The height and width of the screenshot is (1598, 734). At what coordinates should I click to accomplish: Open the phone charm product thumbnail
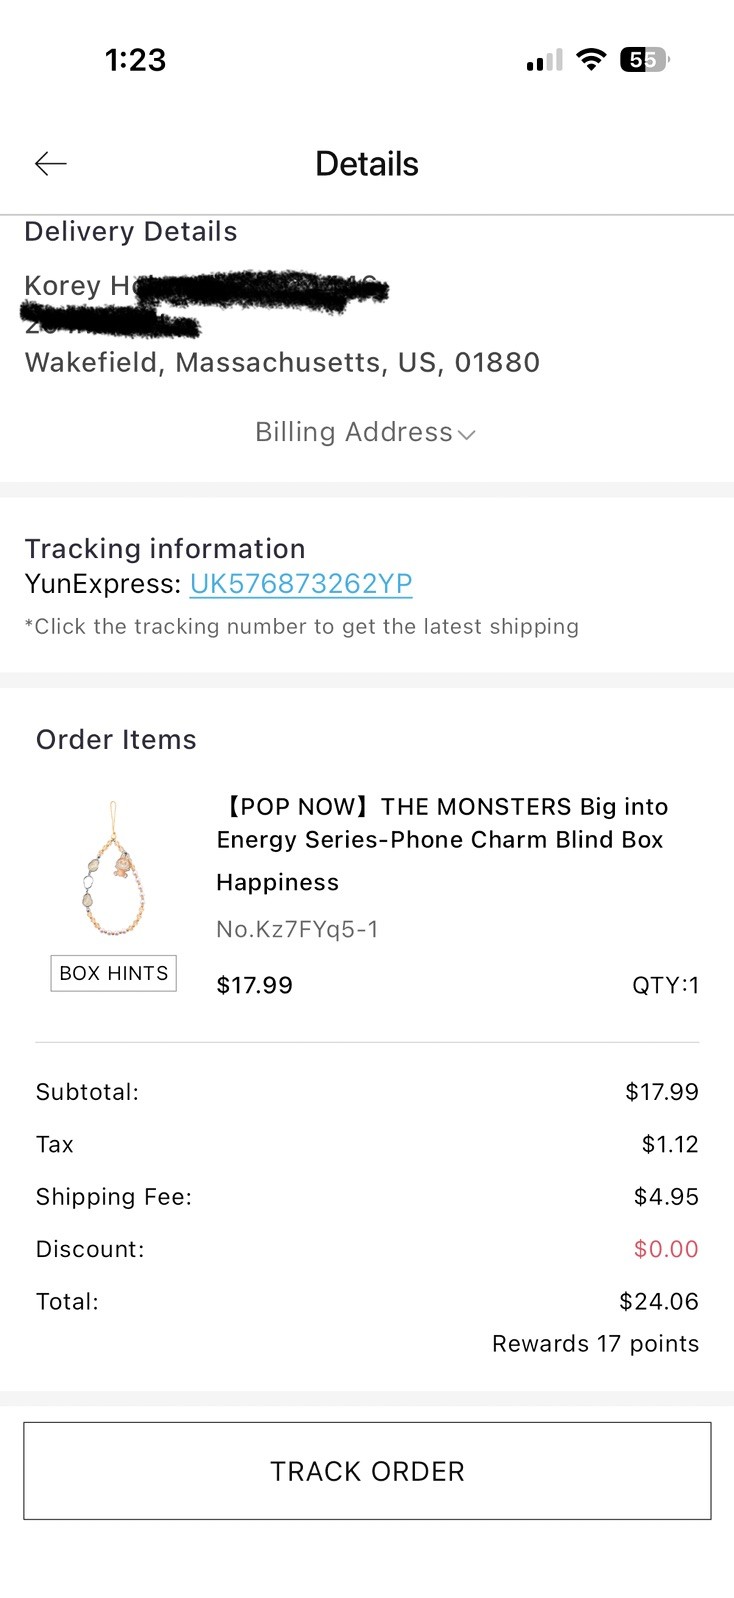[112, 868]
